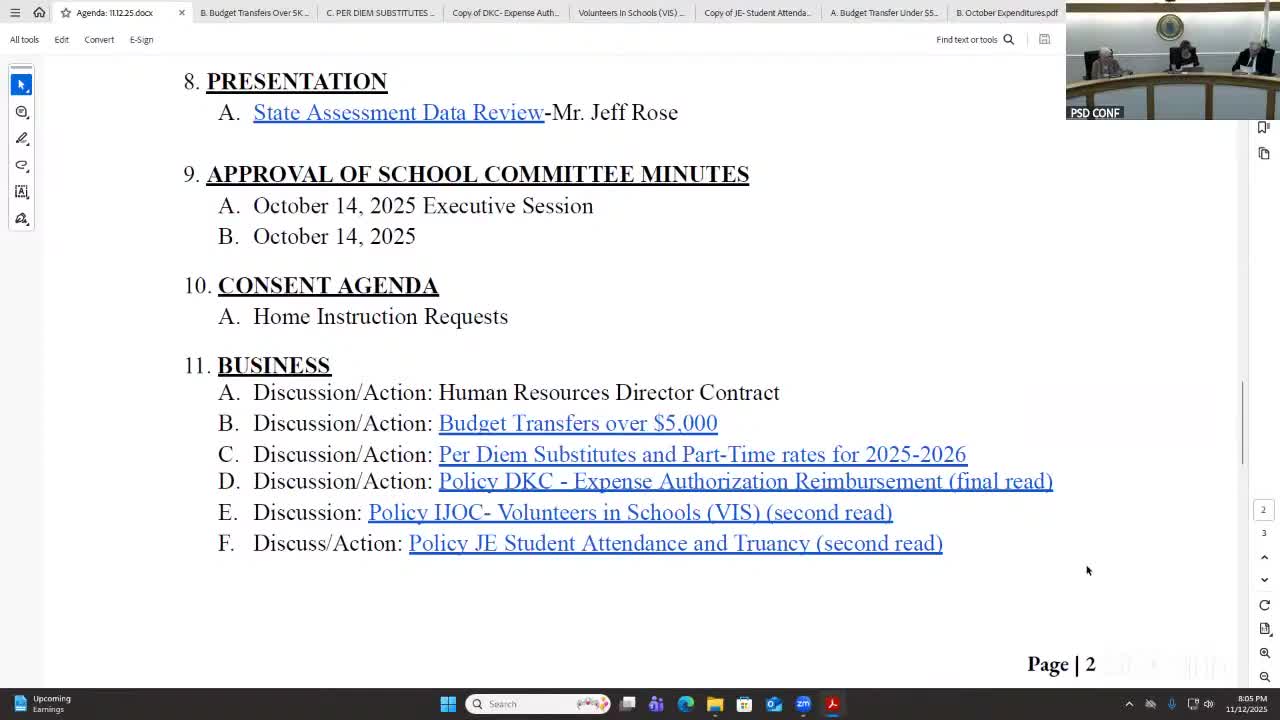Image resolution: width=1280 pixels, height=720 pixels.
Task: Open the Bookmarks panel
Action: point(1263,127)
